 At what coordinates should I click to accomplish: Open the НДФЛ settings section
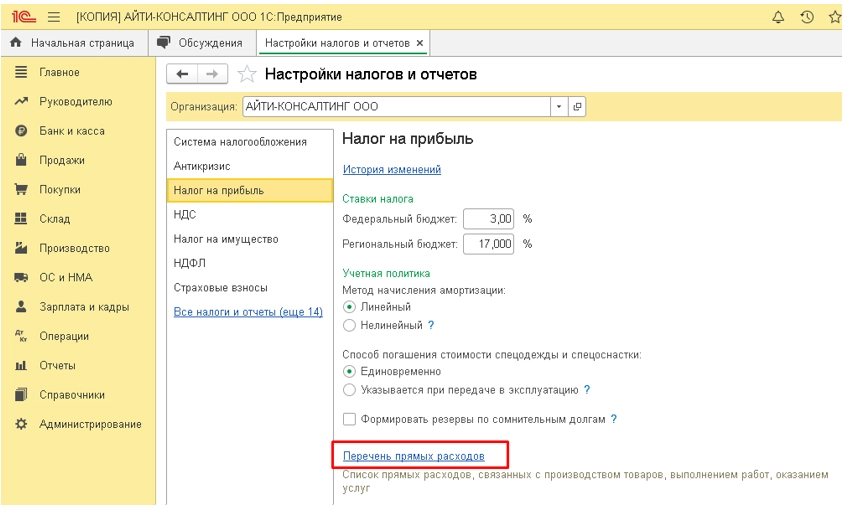250,263
